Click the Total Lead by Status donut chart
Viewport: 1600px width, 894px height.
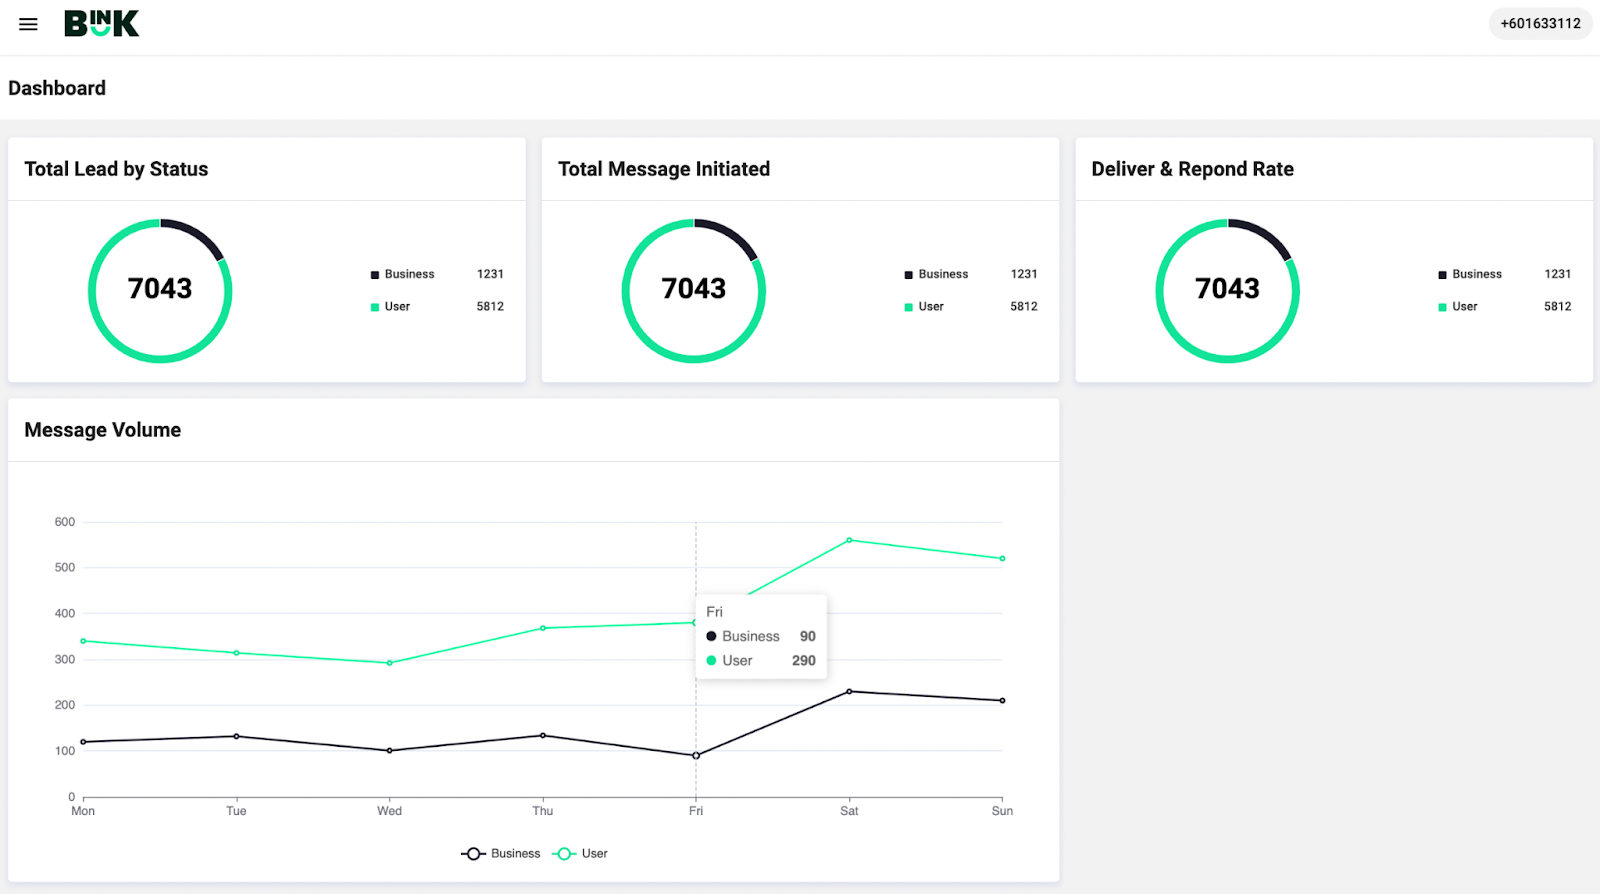pyautogui.click(x=160, y=290)
